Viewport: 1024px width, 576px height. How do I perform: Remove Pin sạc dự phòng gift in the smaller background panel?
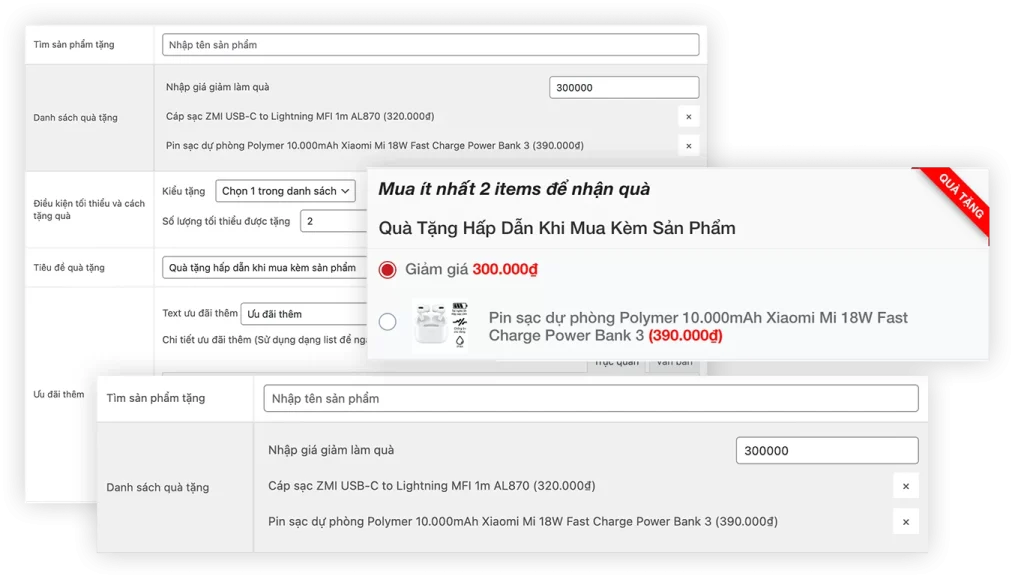[x=688, y=146]
